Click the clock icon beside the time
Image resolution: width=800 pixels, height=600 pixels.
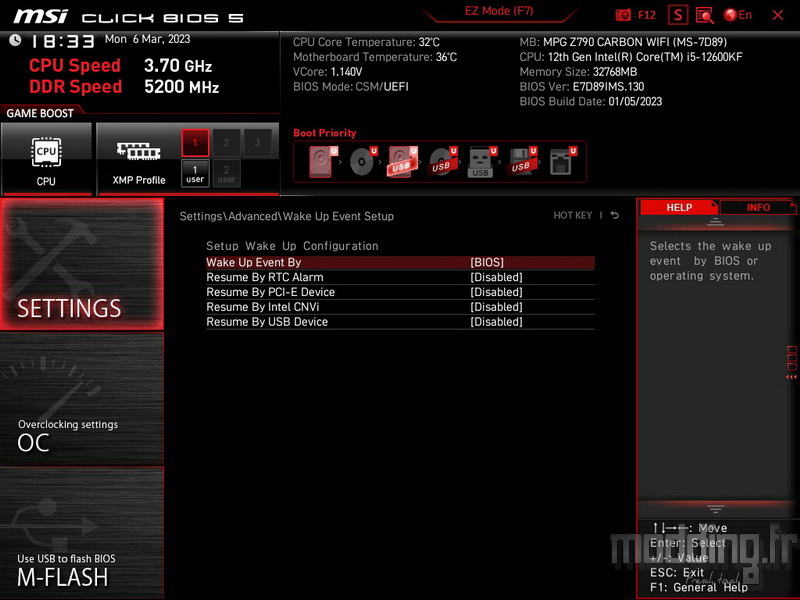[15, 40]
